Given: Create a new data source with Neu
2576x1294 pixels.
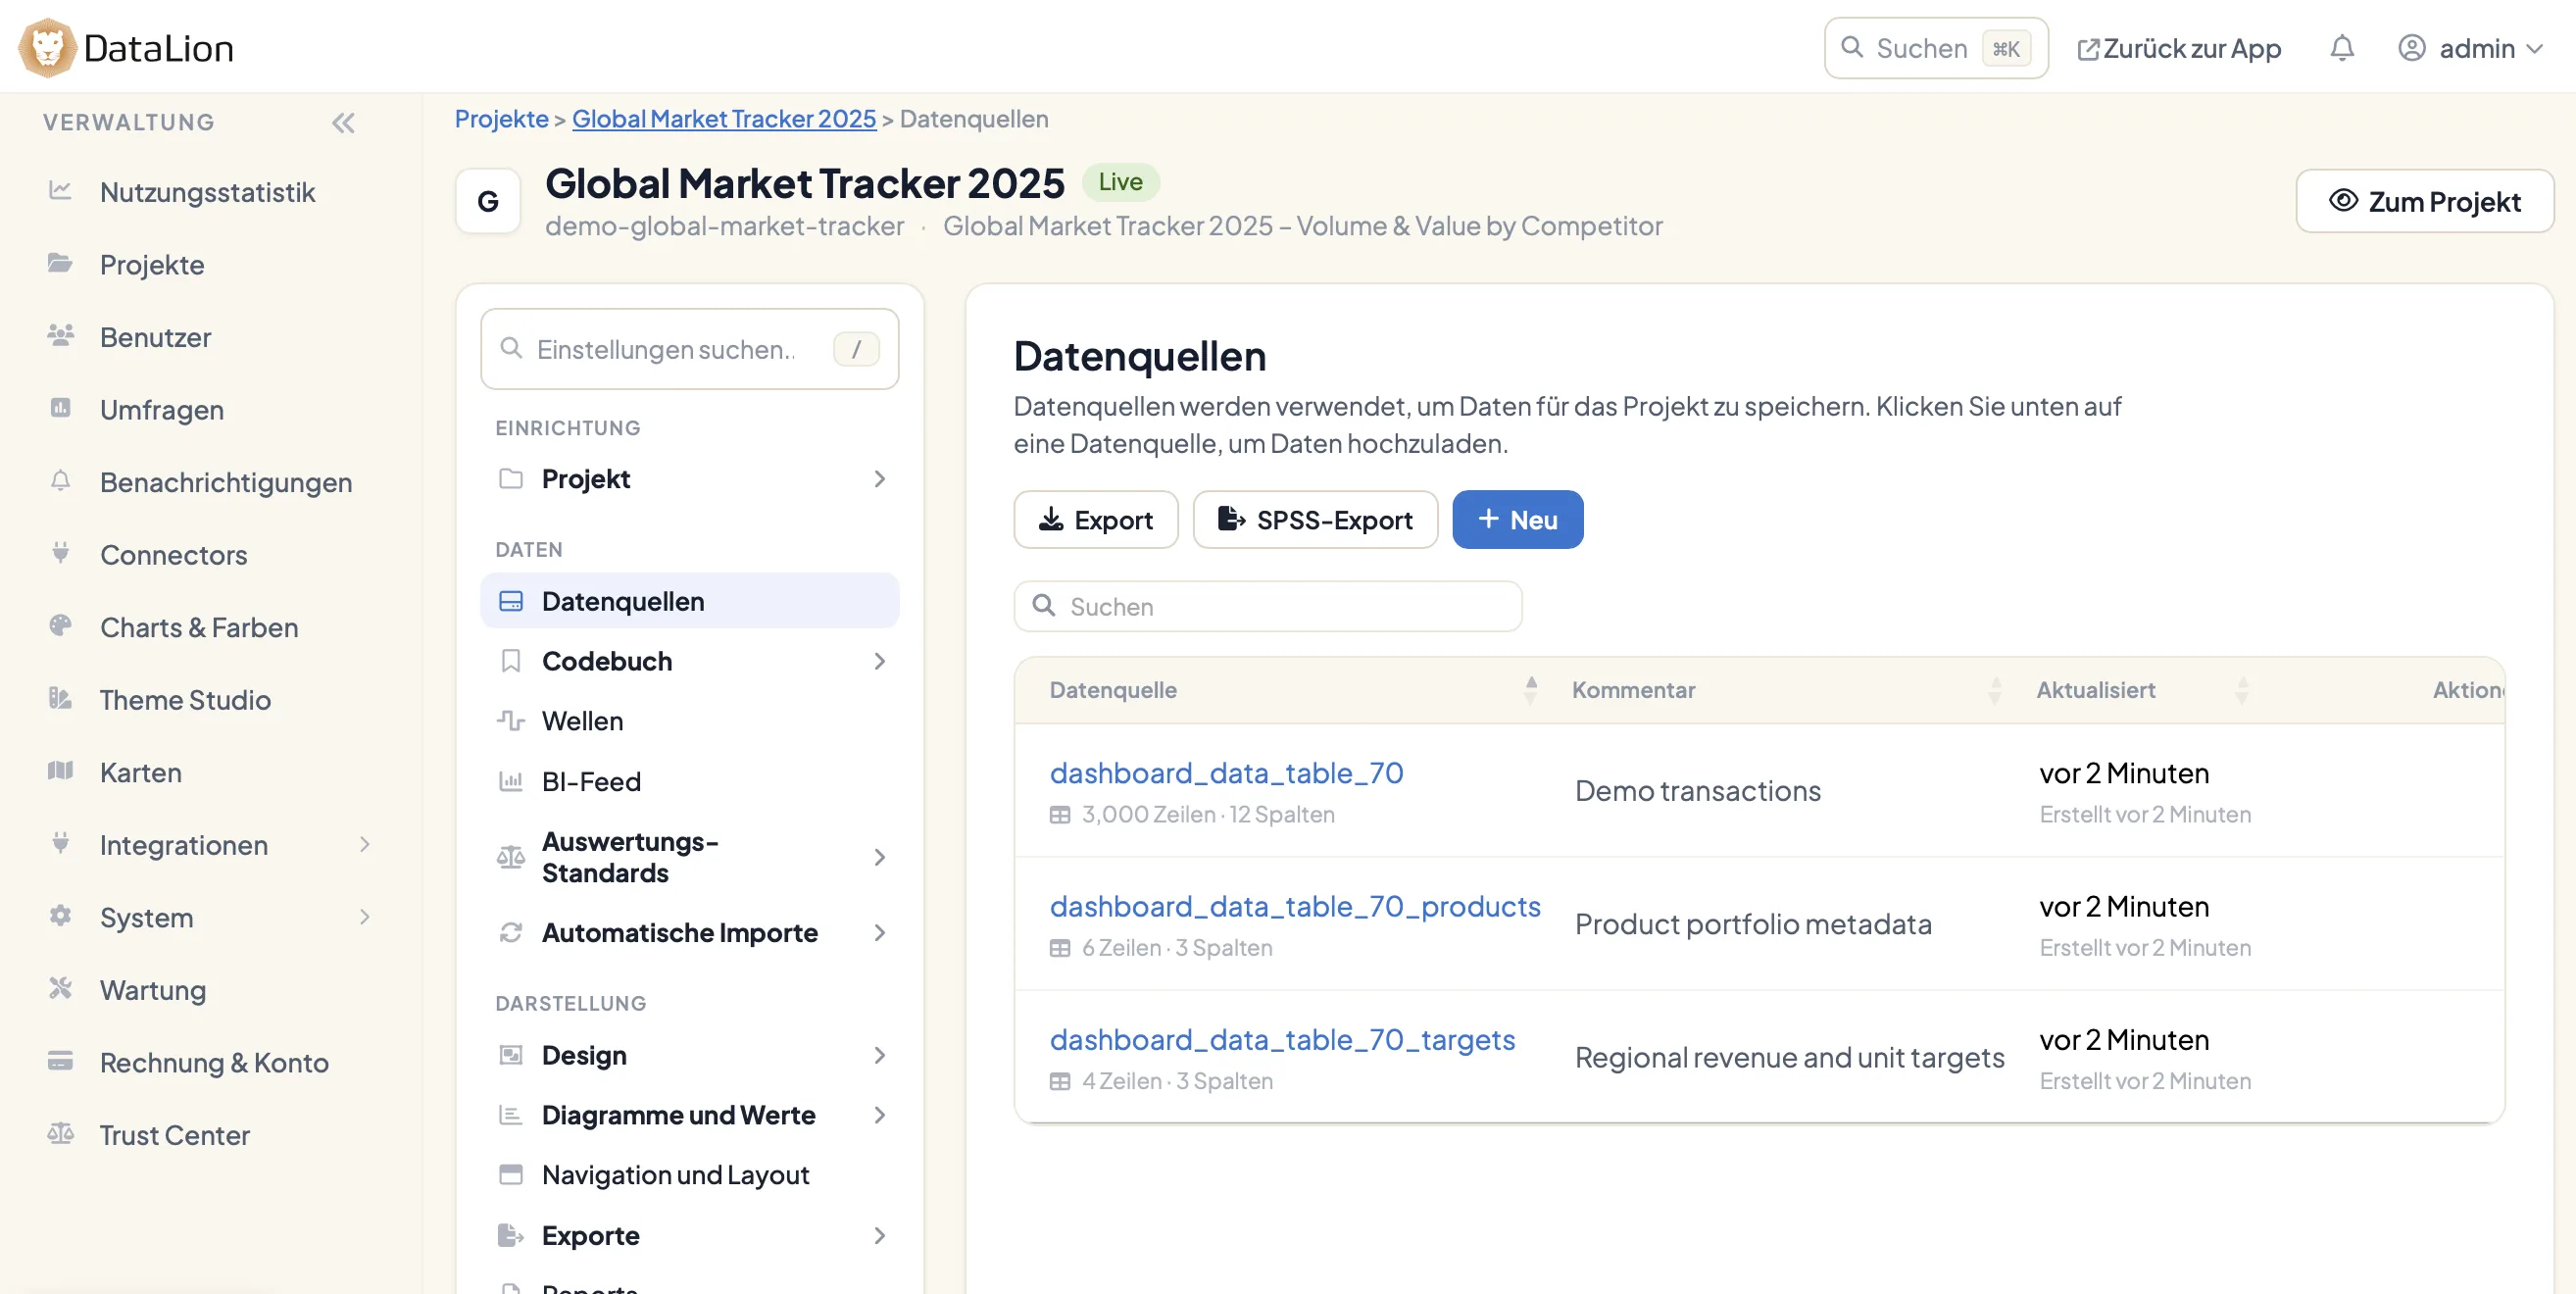Looking at the screenshot, I should coord(1517,519).
